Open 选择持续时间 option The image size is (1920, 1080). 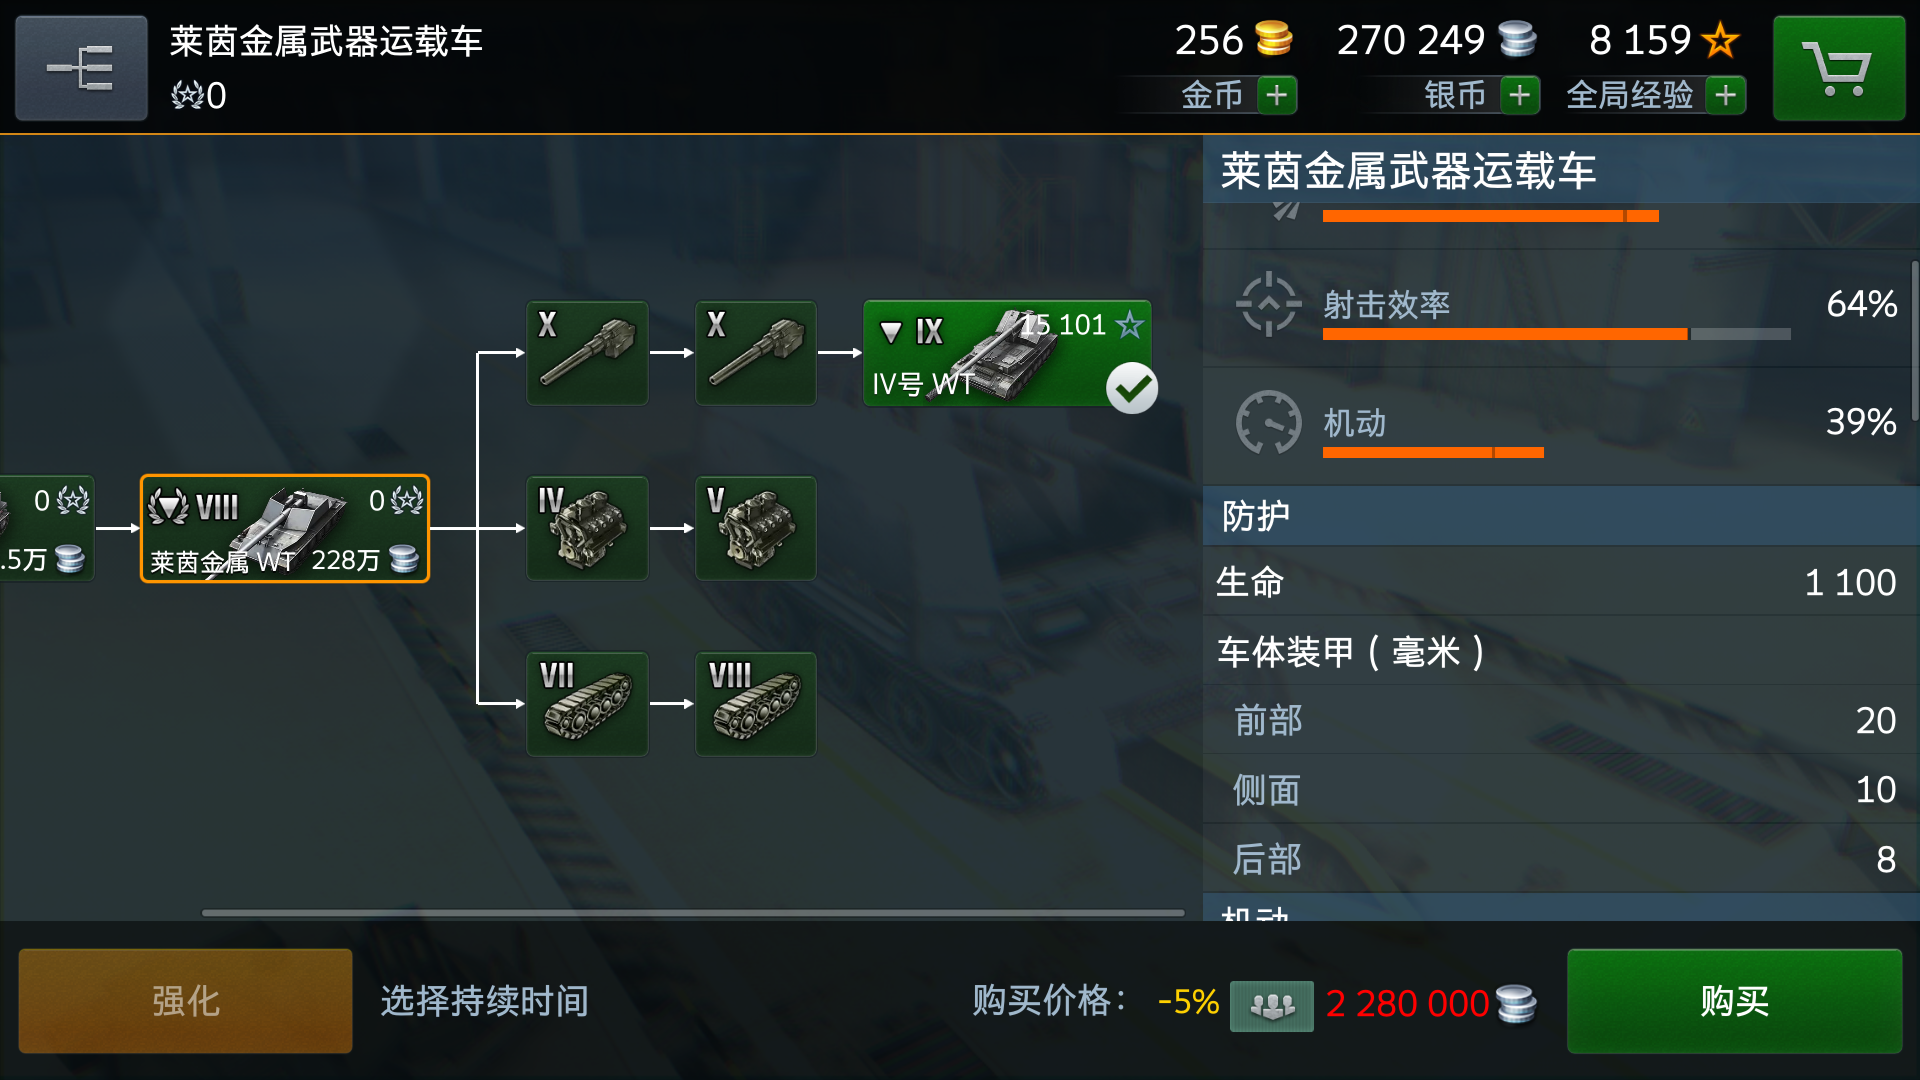pos(484,1001)
